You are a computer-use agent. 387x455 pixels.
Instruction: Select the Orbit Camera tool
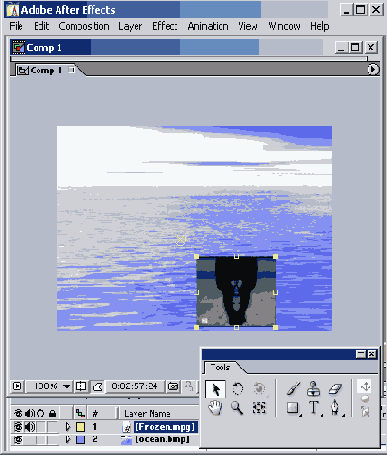click(x=259, y=389)
